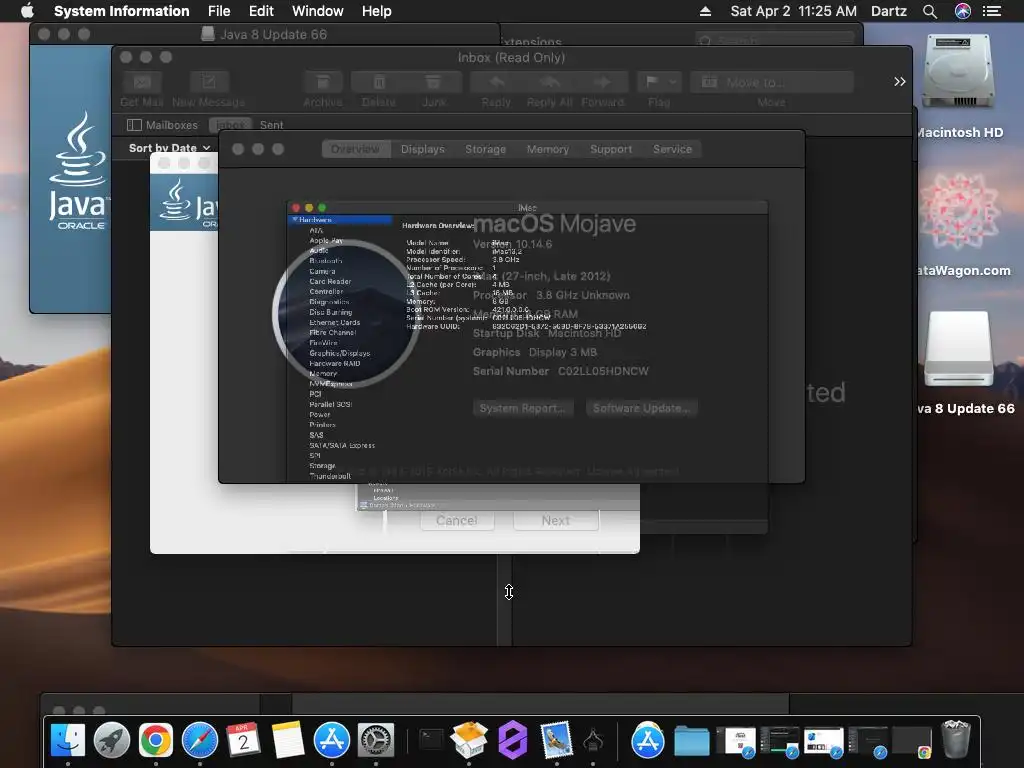Screen dimensions: 1024x768
Task: Open the Apple menu
Action: (x=27, y=11)
